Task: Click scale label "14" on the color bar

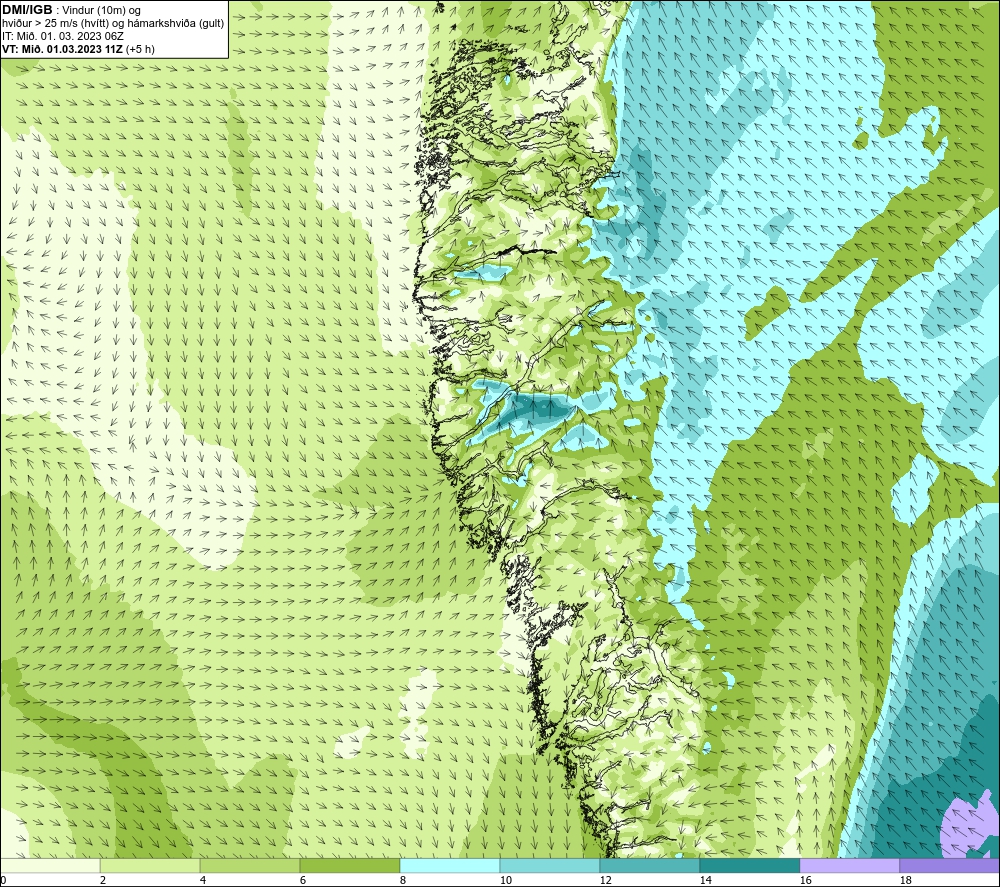Action: 705,880
